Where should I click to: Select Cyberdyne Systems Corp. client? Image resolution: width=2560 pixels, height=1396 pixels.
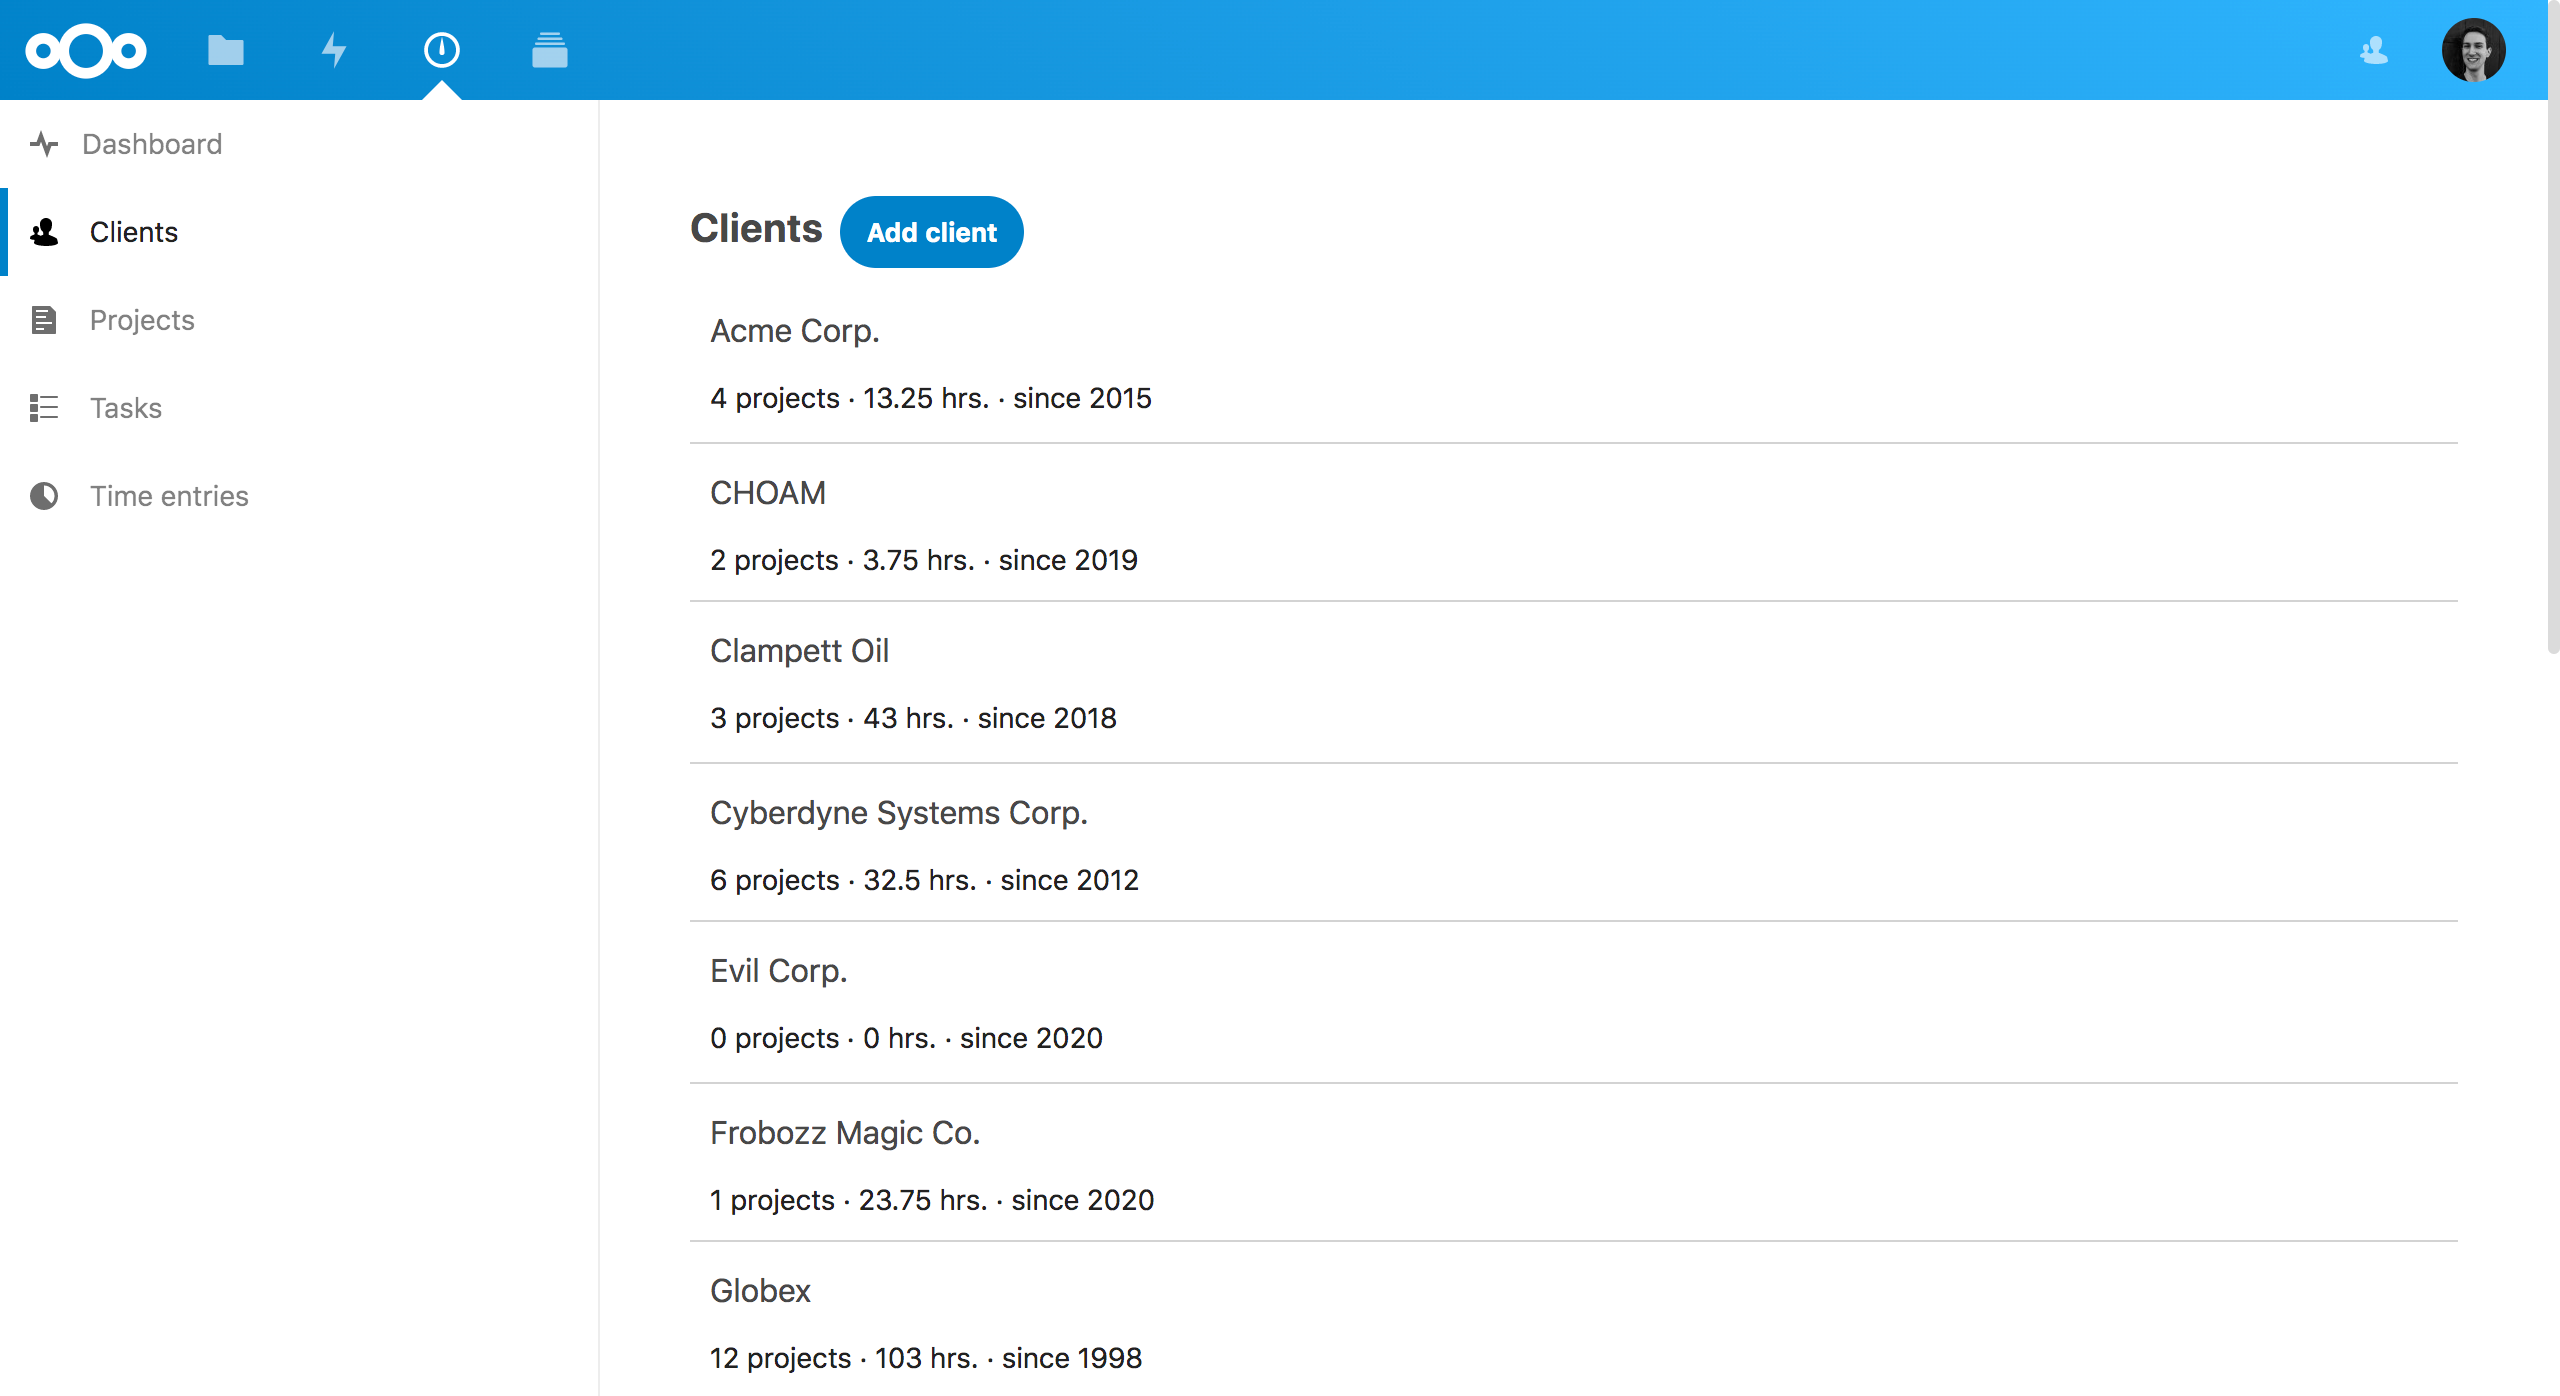click(x=898, y=813)
